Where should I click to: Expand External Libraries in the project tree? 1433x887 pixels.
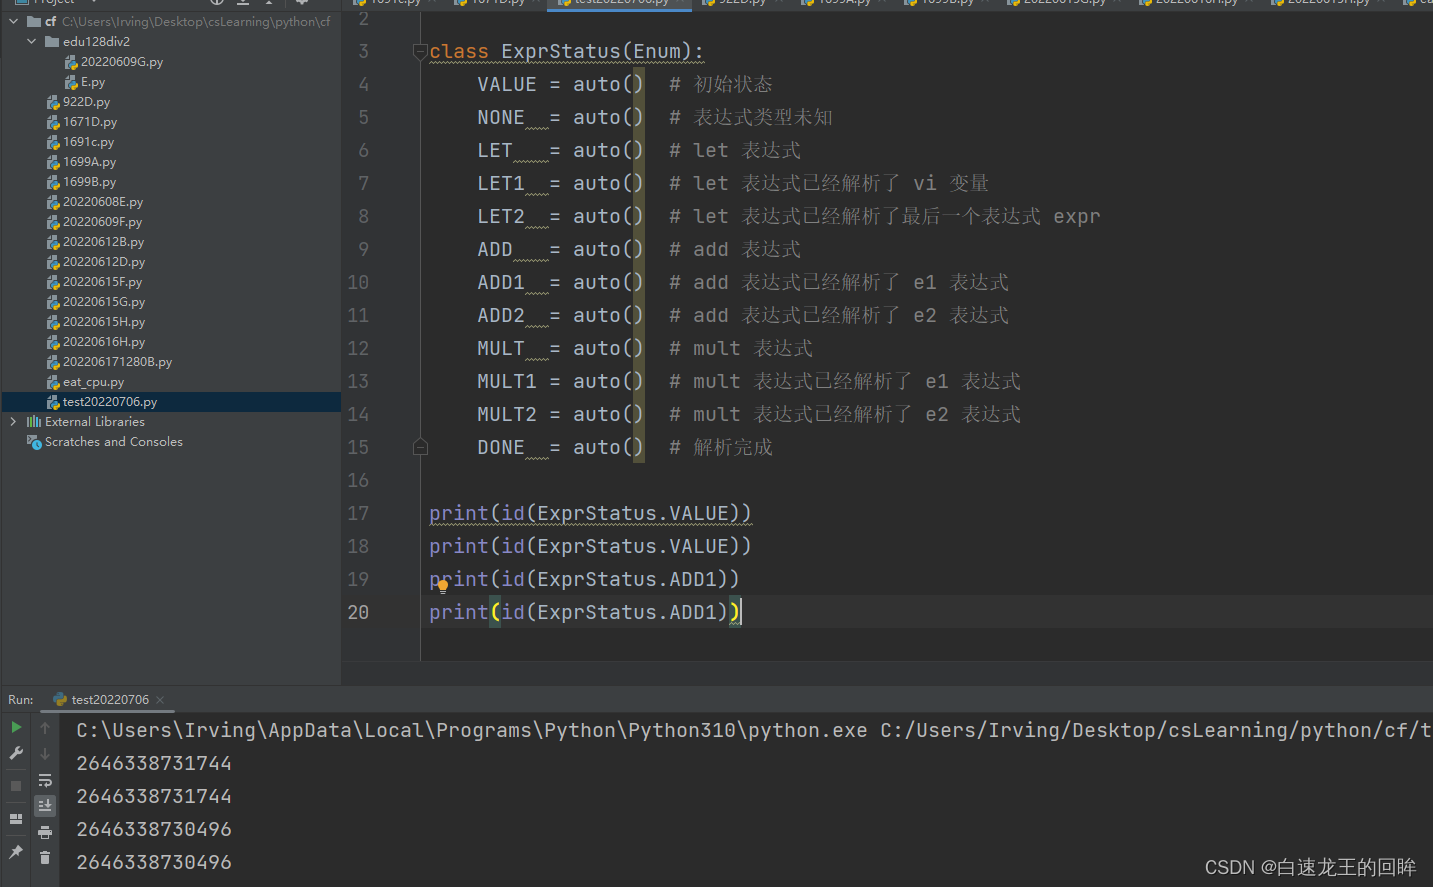point(14,421)
